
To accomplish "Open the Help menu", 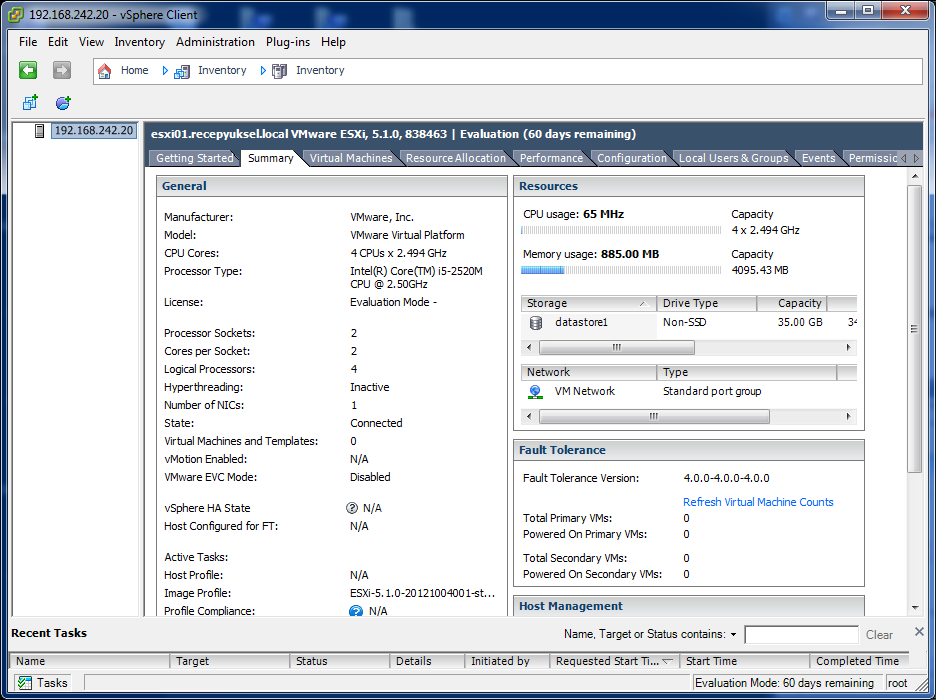I will pyautogui.click(x=333, y=42).
